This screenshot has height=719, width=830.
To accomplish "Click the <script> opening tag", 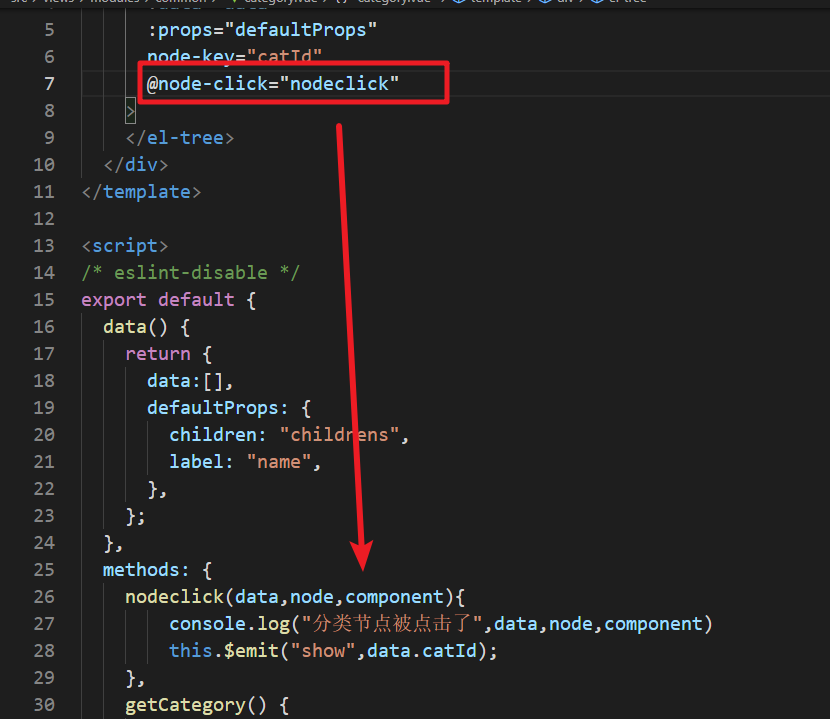I will pyautogui.click(x=125, y=246).
